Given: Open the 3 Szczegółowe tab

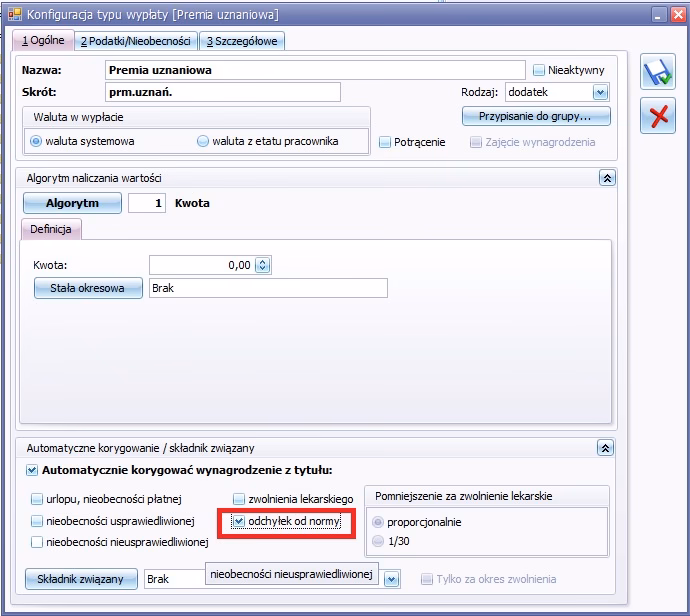Looking at the screenshot, I should pos(243,41).
